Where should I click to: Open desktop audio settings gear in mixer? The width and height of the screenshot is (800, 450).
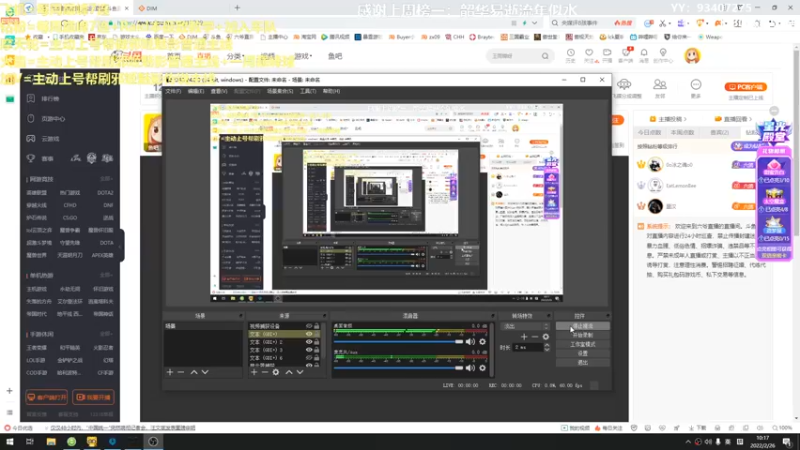[x=482, y=341]
